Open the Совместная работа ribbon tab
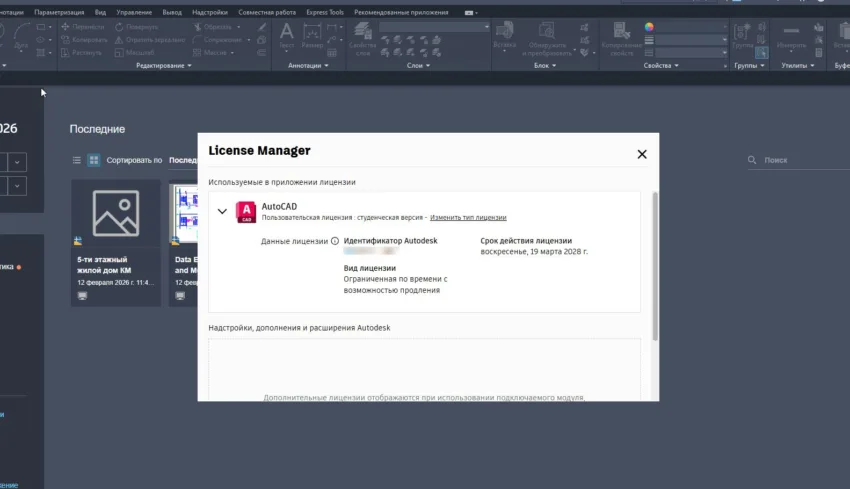 pyautogui.click(x=267, y=12)
